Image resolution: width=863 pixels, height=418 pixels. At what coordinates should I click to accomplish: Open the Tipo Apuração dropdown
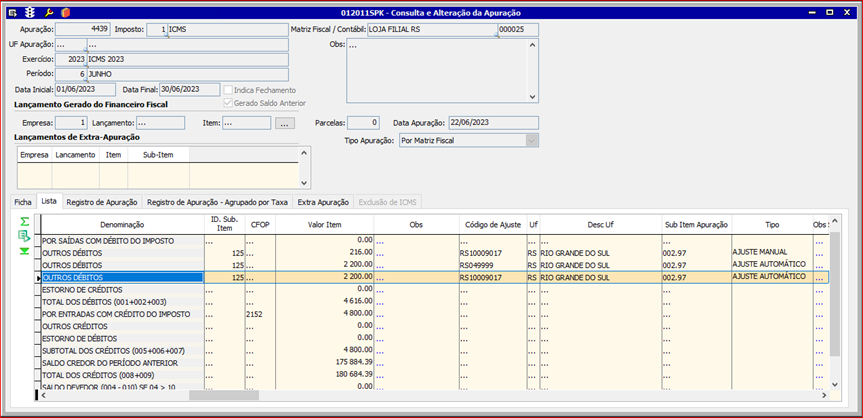tap(531, 141)
